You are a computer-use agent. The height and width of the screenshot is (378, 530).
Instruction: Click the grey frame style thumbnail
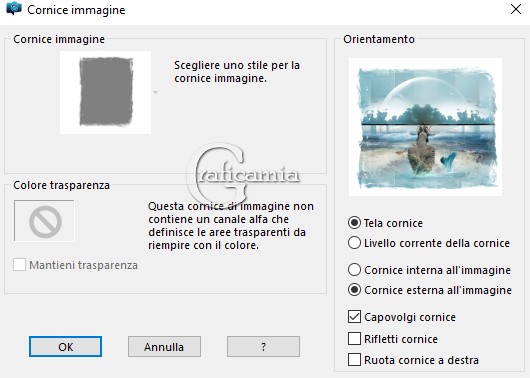pyautogui.click(x=105, y=92)
